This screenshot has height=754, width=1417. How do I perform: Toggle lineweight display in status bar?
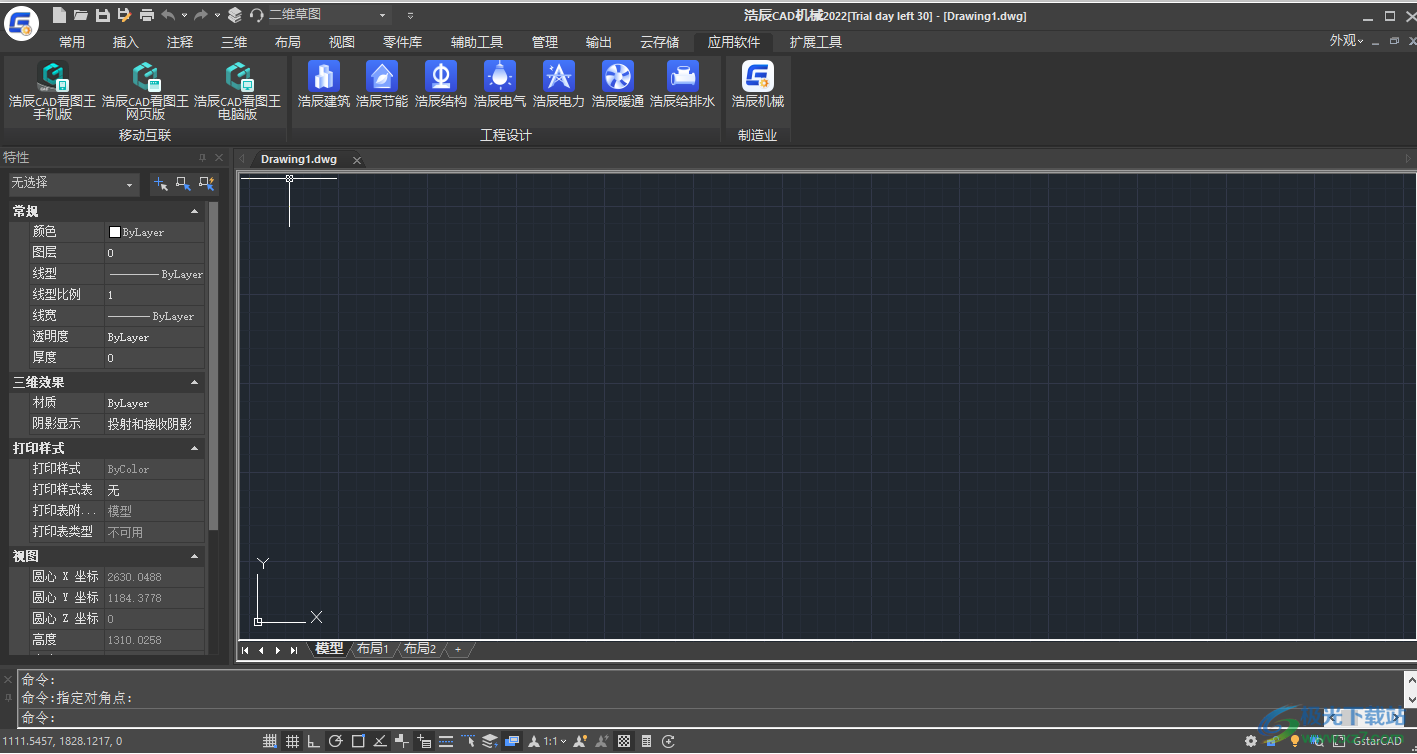pyautogui.click(x=446, y=741)
